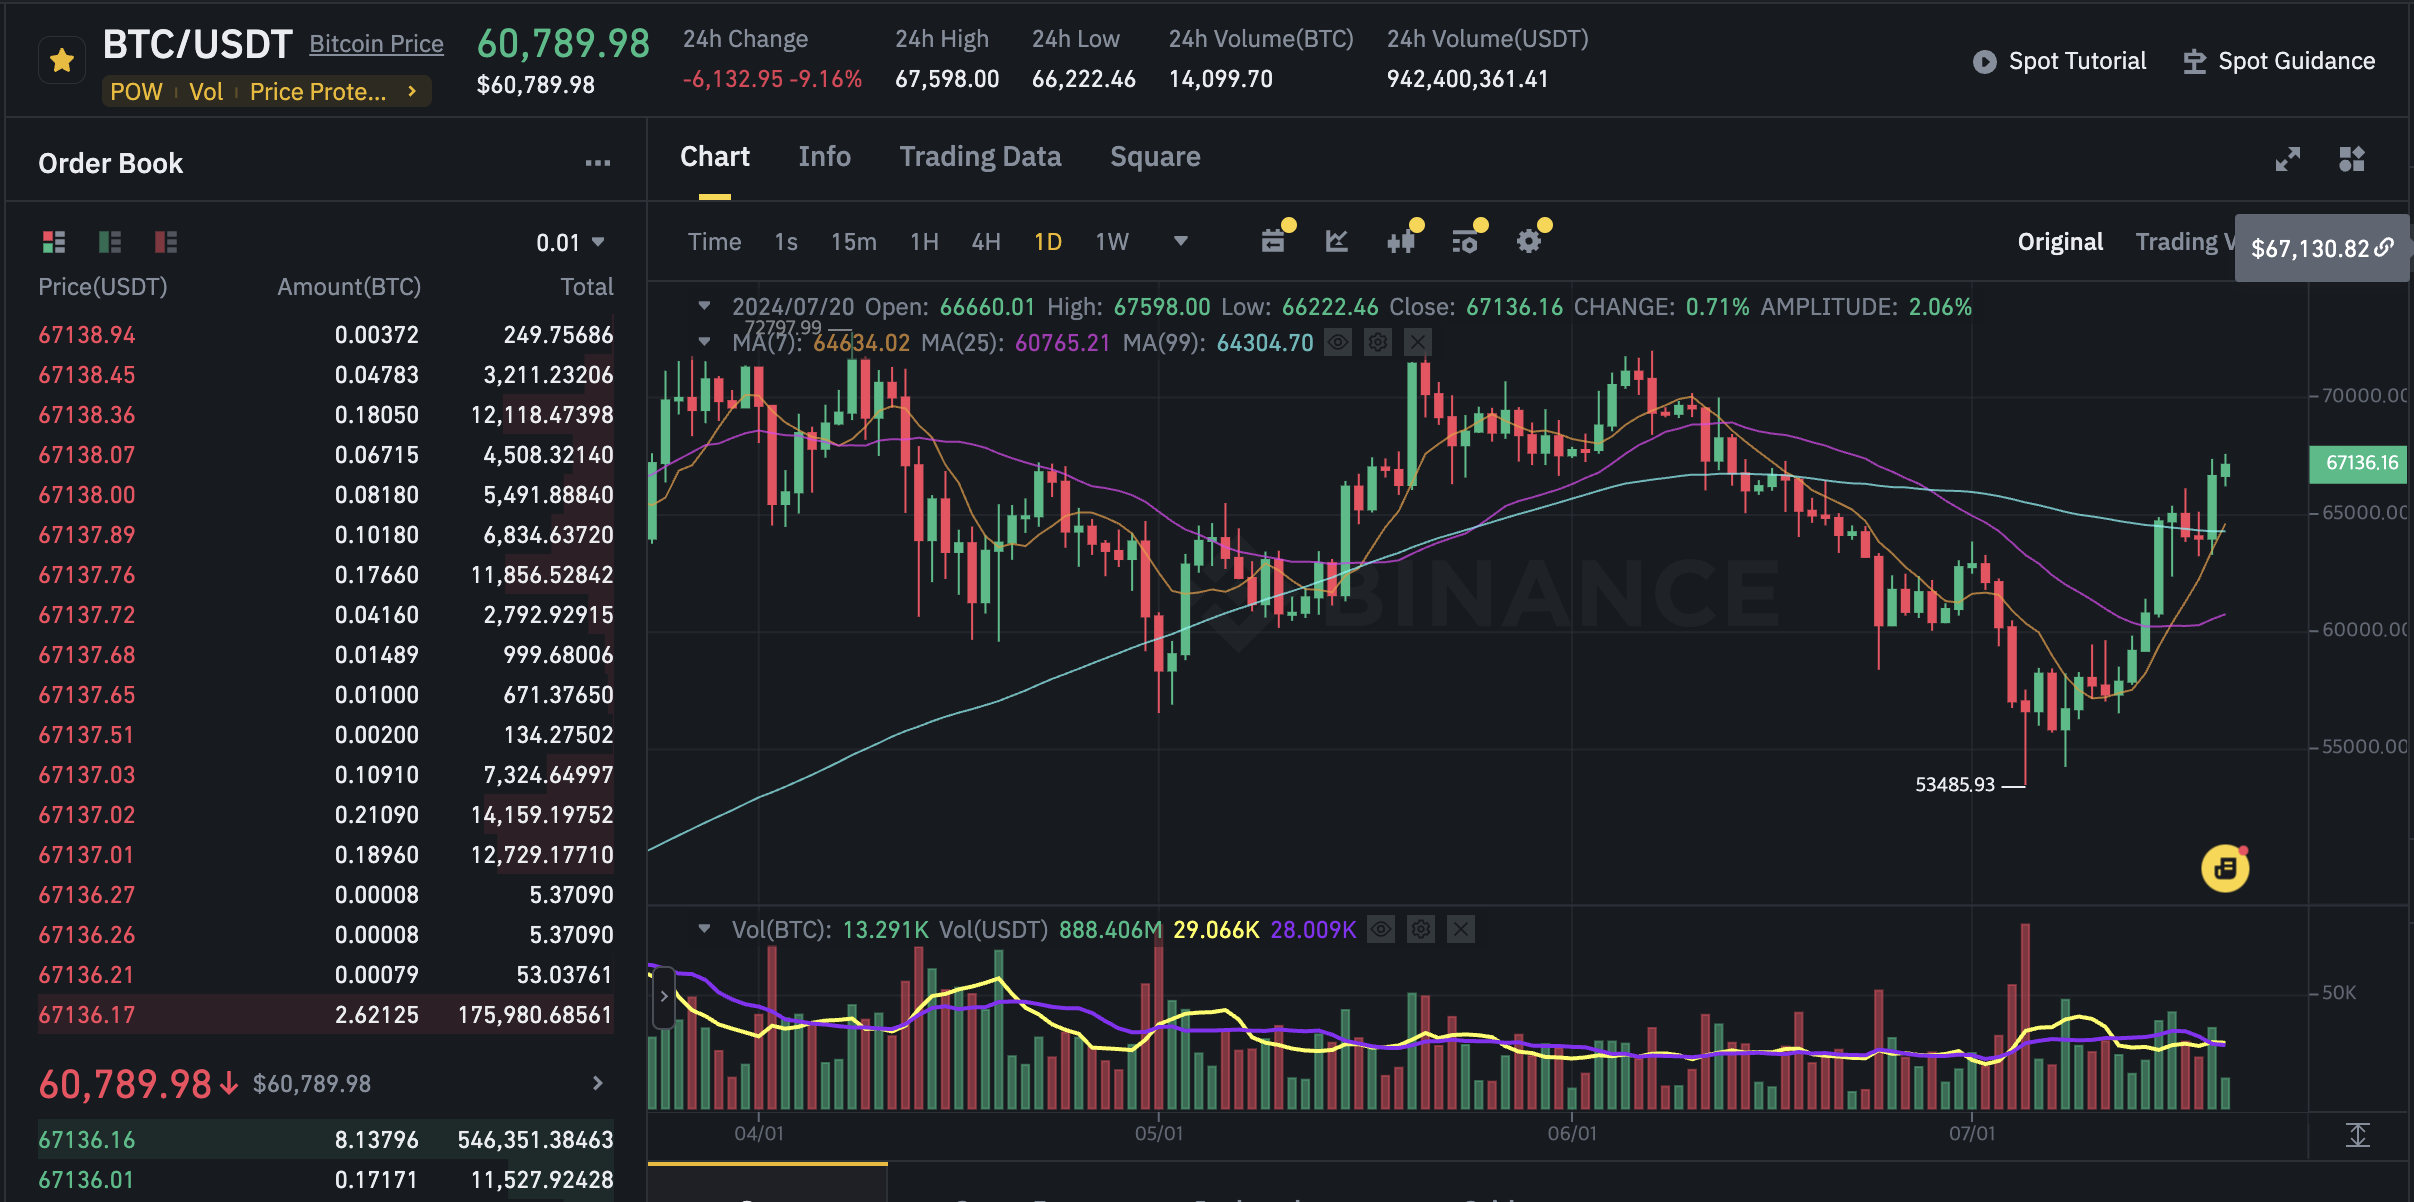2414x1202 pixels.
Task: Toggle visibility of MA indicator
Action: [x=1338, y=343]
